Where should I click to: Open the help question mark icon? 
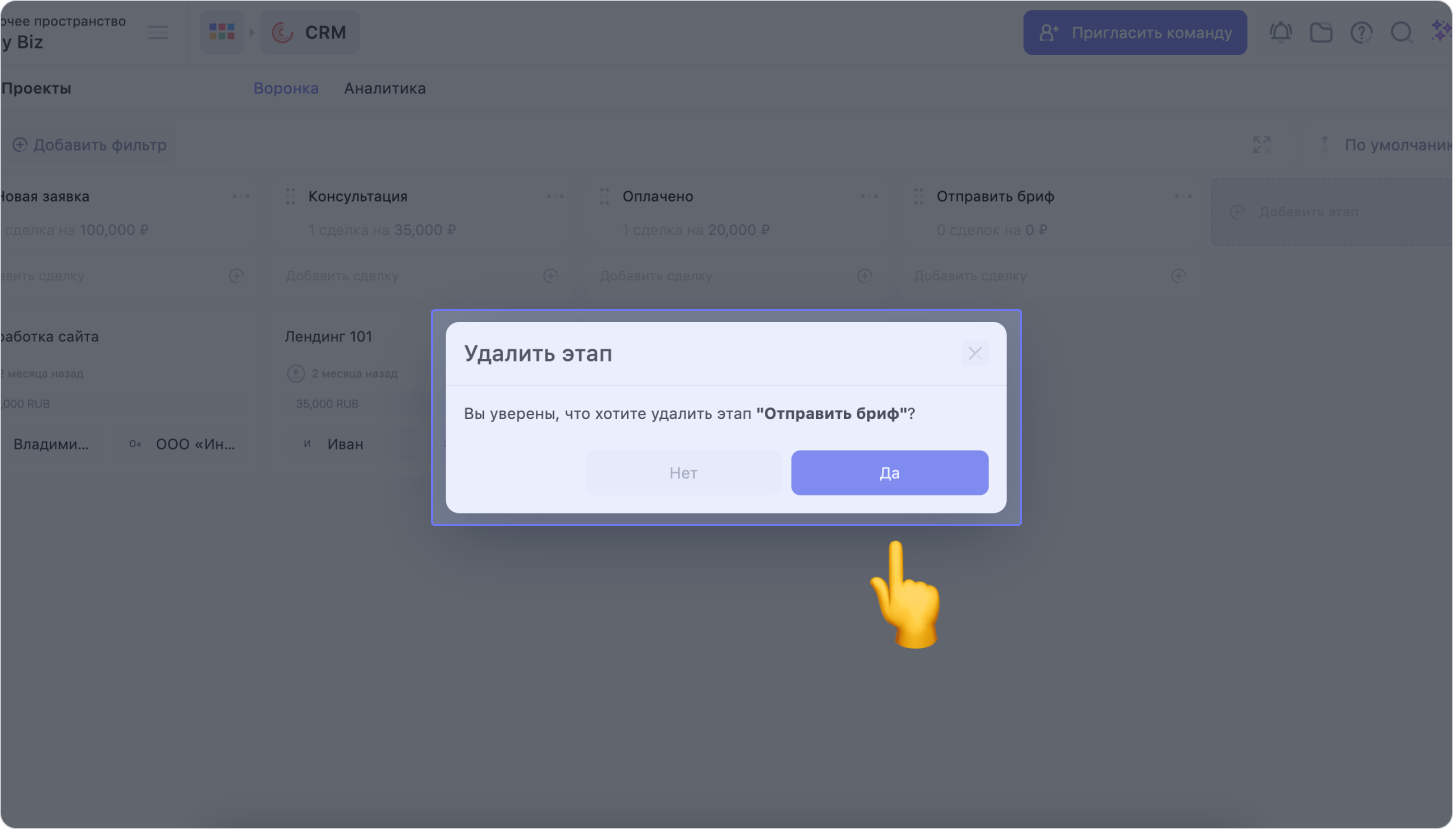(1361, 33)
